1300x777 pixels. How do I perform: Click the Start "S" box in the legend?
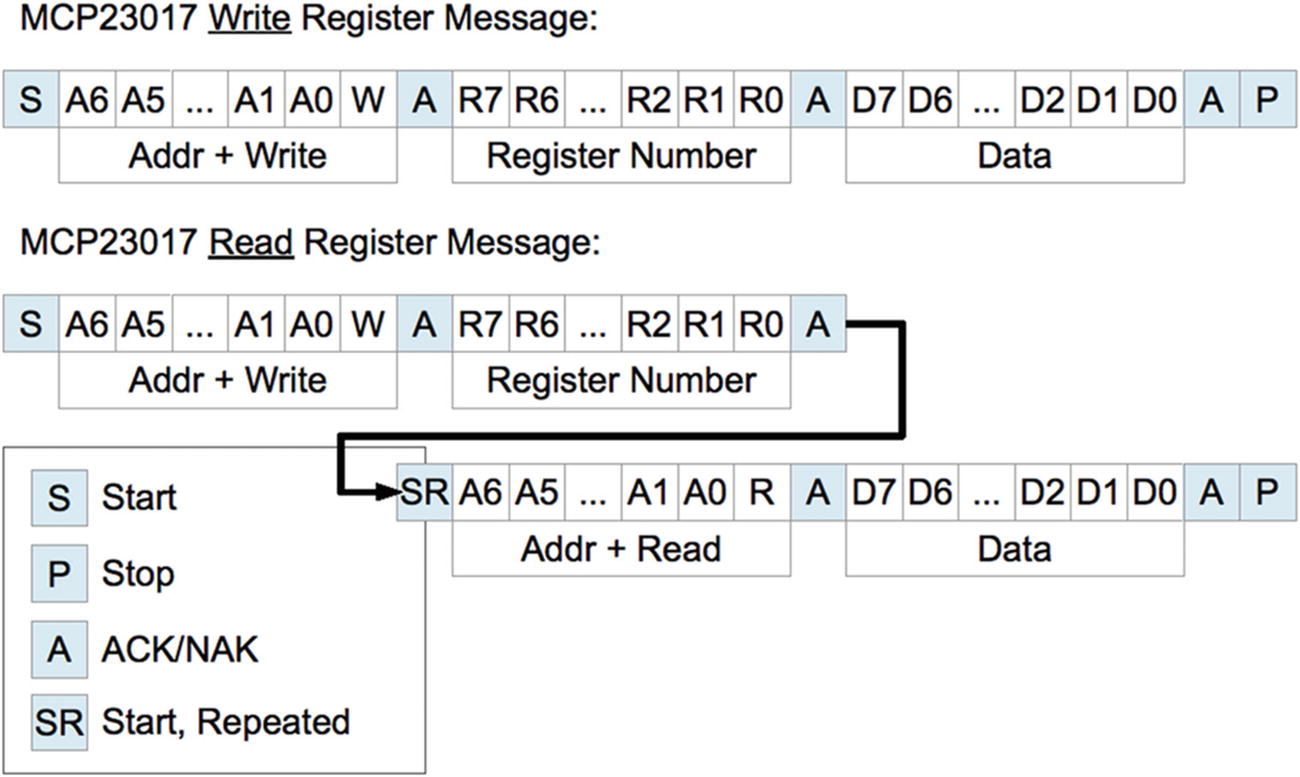pyautogui.click(x=59, y=497)
